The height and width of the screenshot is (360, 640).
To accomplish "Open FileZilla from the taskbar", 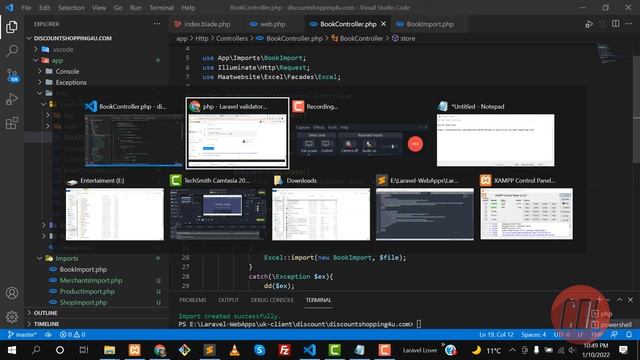I will [284, 350].
